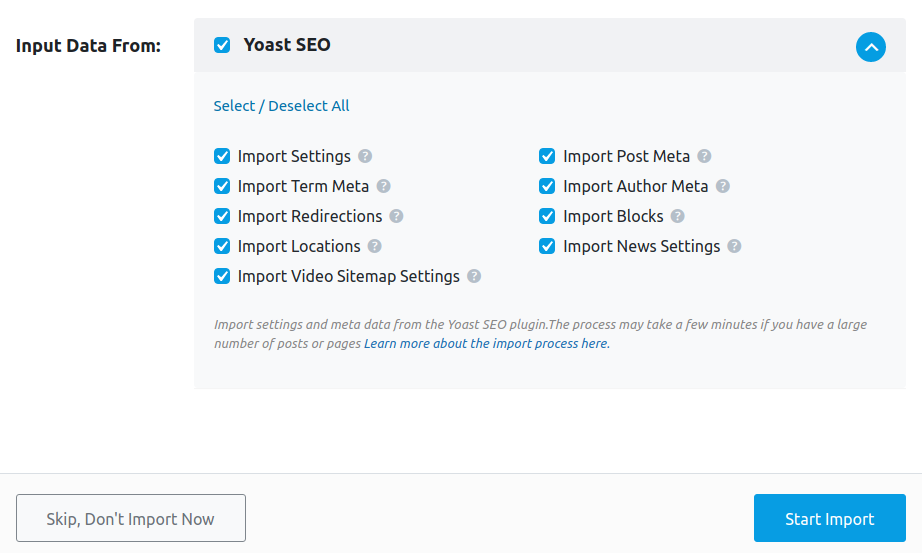Screen dimensions: 922x553
Task: Disable the Import Redirections checkbox
Action: pyautogui.click(x=222, y=216)
